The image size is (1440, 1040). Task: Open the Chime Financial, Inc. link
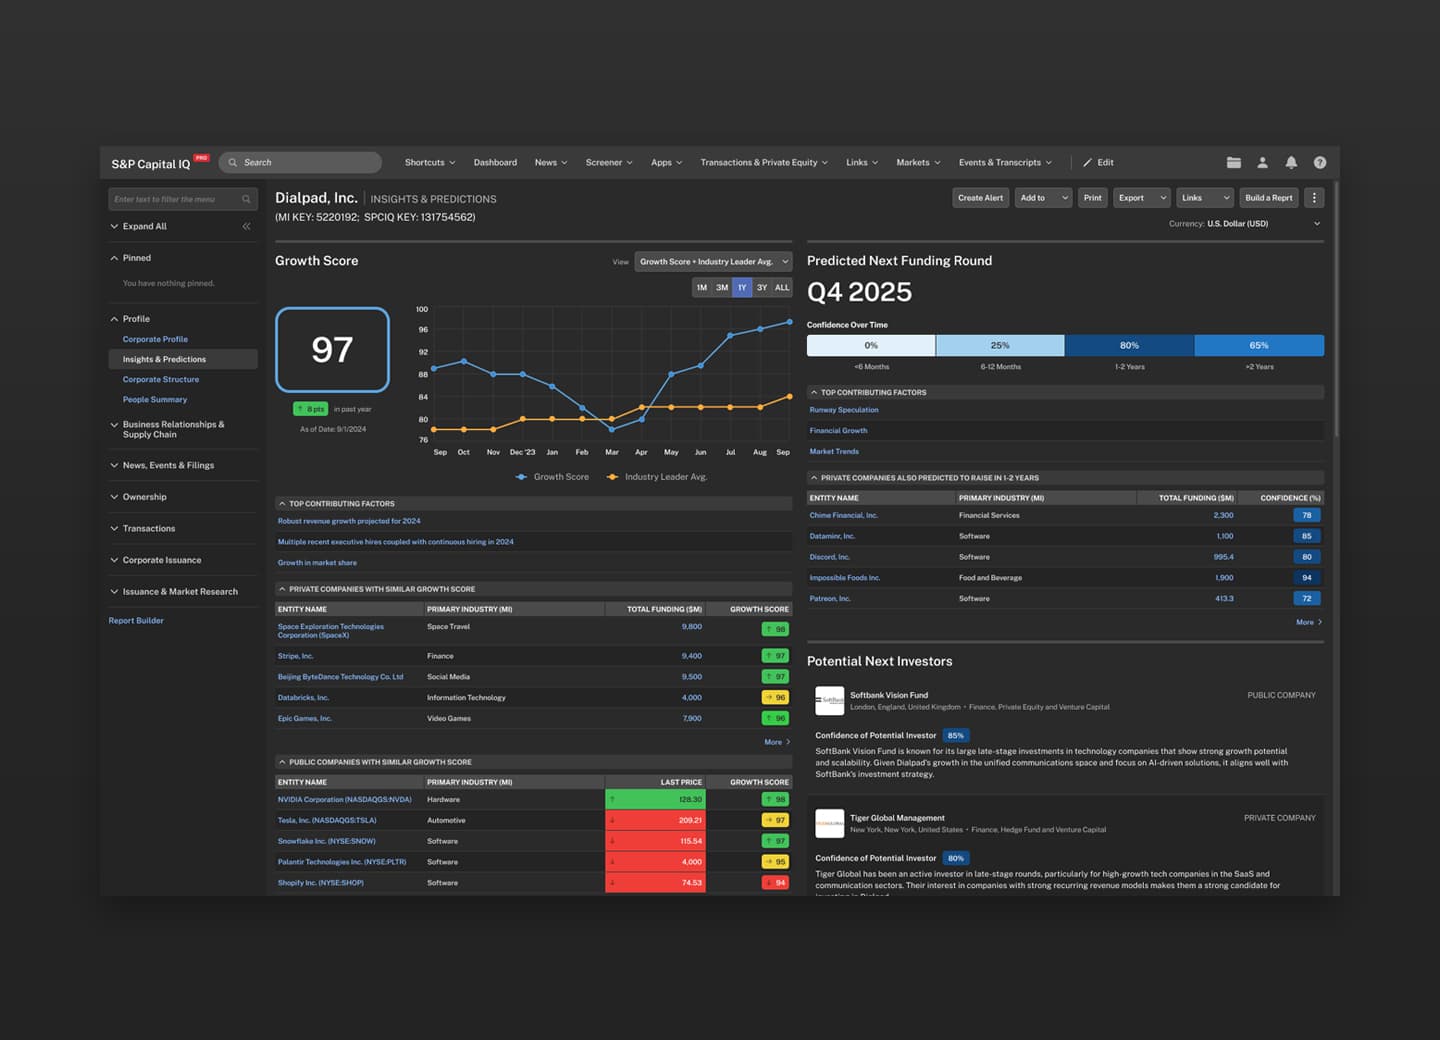843,515
